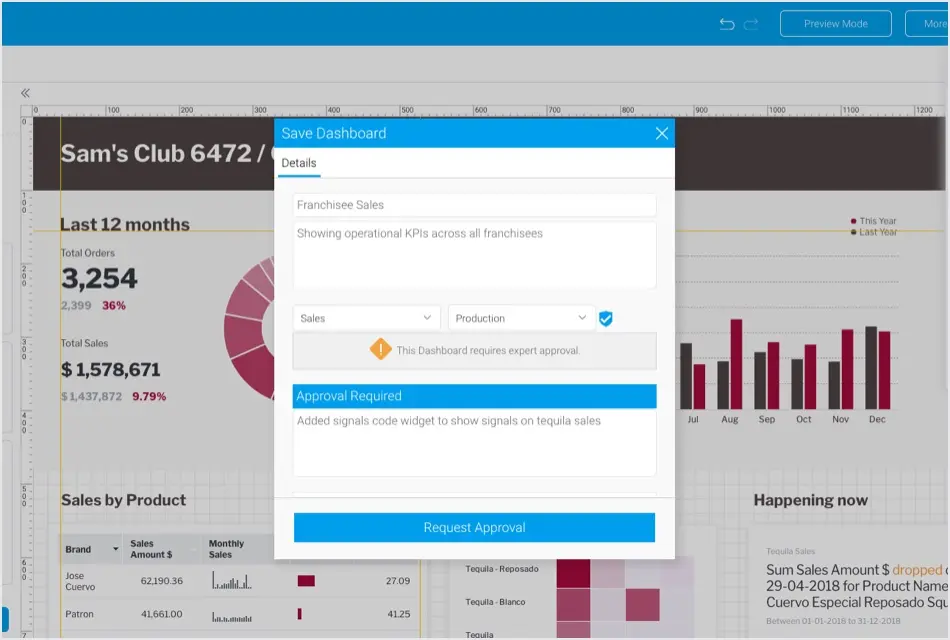Click the orange warning diamond icon
Viewport: 950px width, 640px height.
pyautogui.click(x=380, y=349)
